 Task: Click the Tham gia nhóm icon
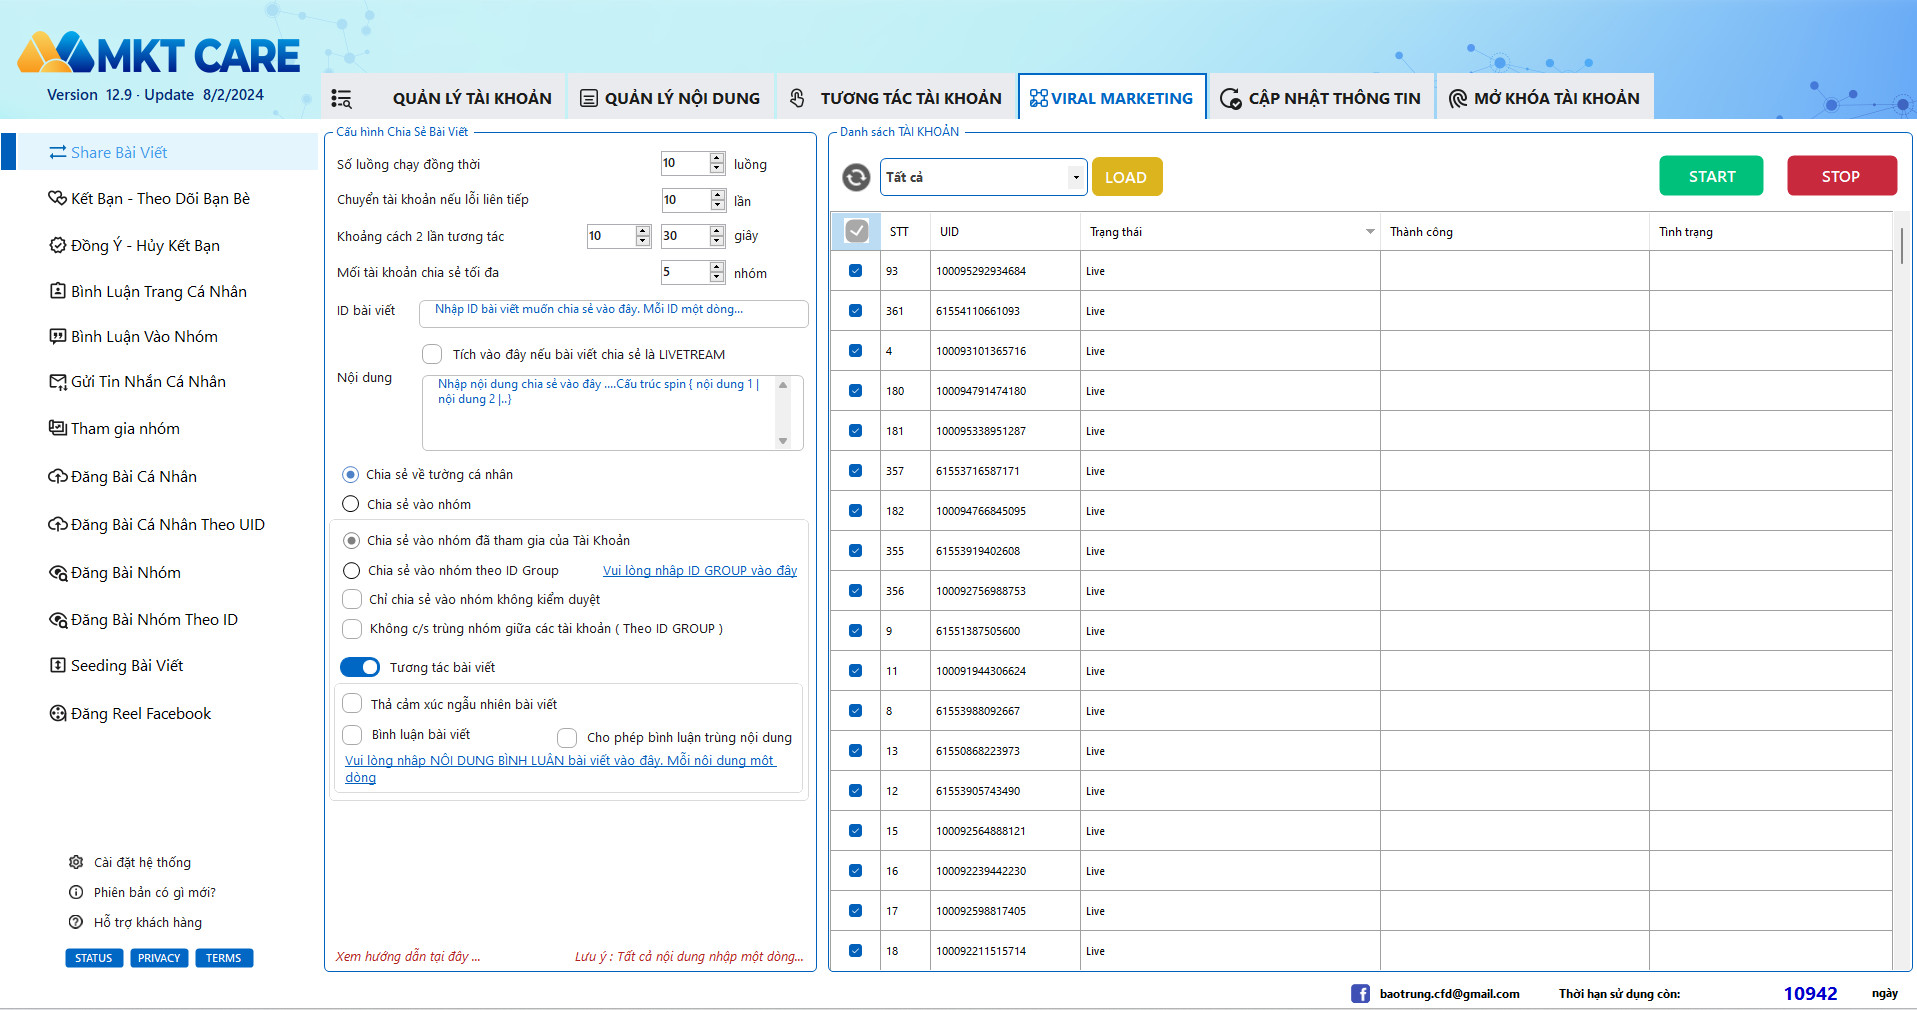click(x=58, y=428)
